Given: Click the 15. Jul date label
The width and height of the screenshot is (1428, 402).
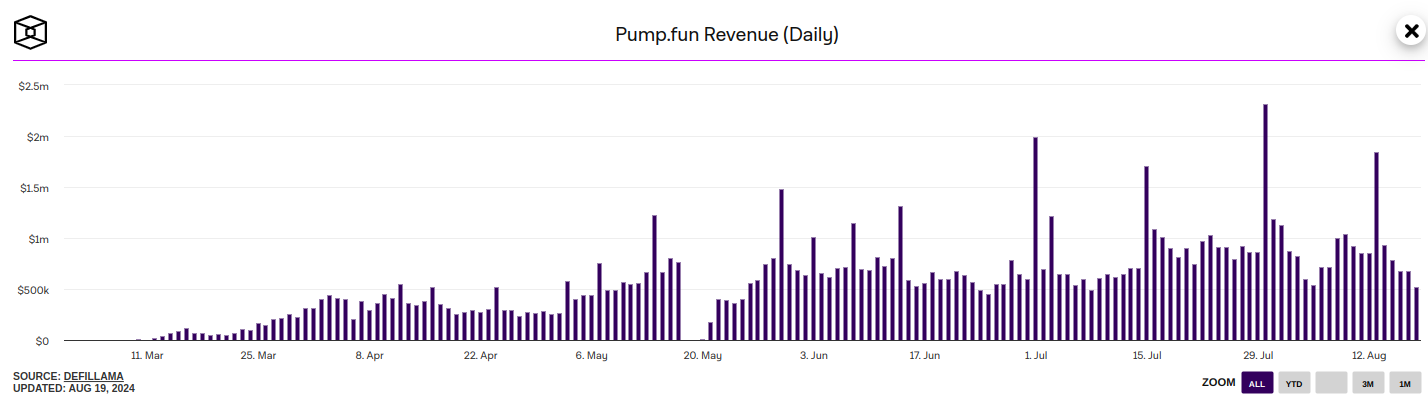Looking at the screenshot, I should pyautogui.click(x=1147, y=355).
